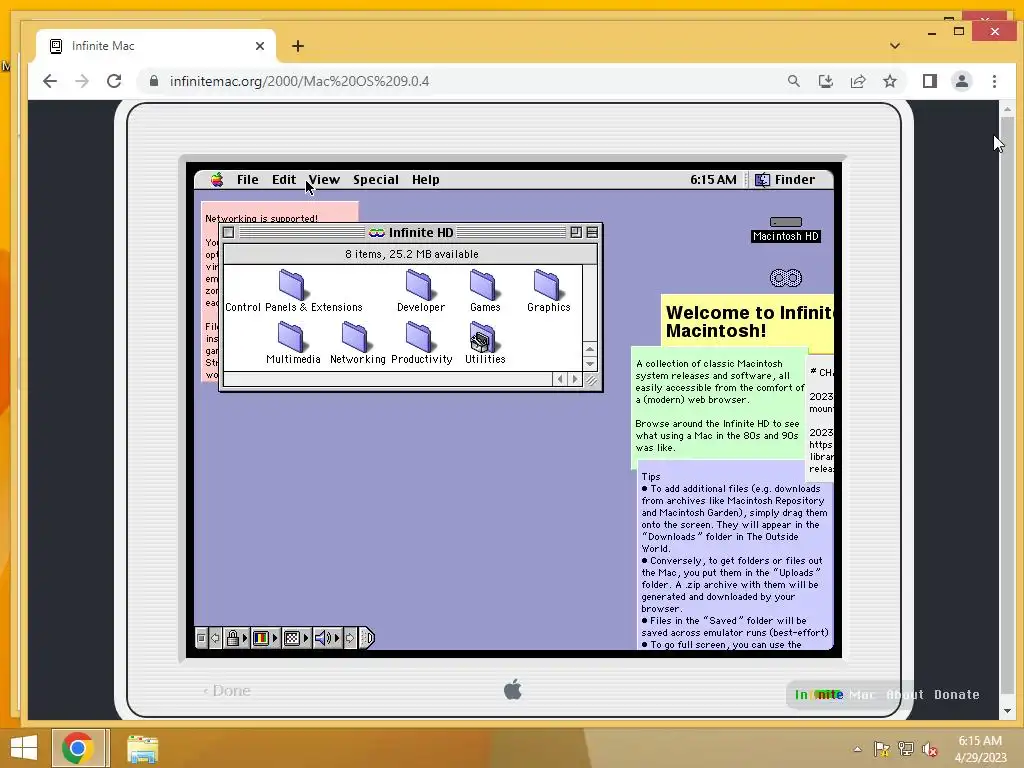The height and width of the screenshot is (768, 1024).
Task: Select the Games folder
Action: (x=485, y=291)
